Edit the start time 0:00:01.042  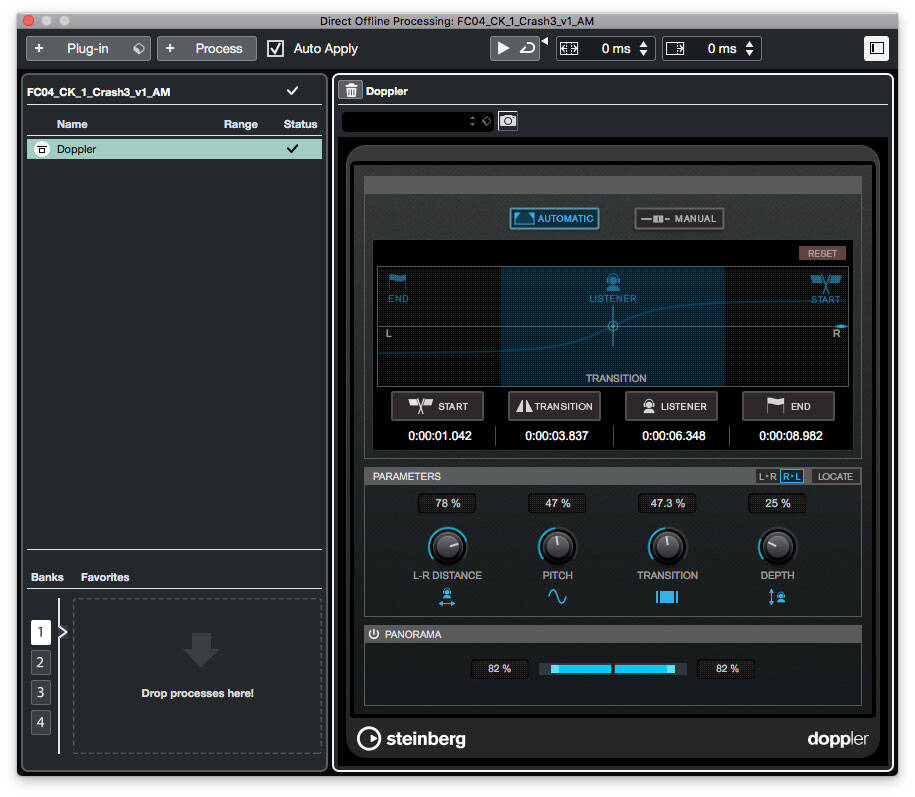439,436
